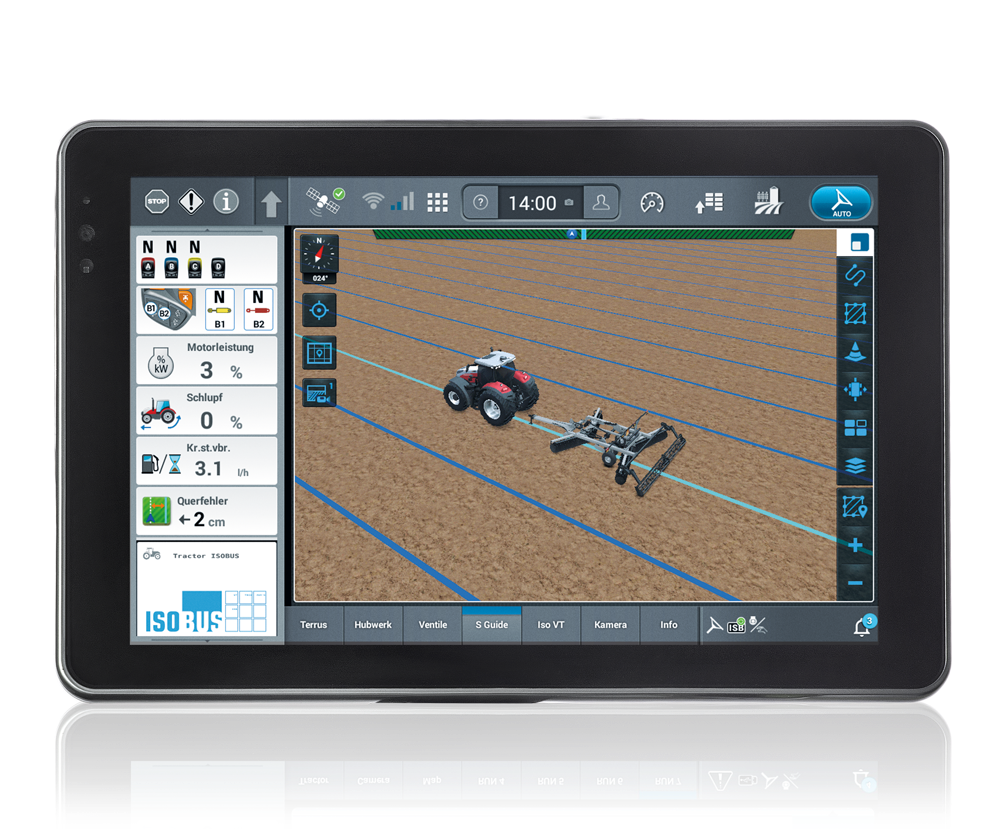Screen dimensions: 1000x829
Task: Switch to the Ventile tab
Action: click(x=432, y=625)
